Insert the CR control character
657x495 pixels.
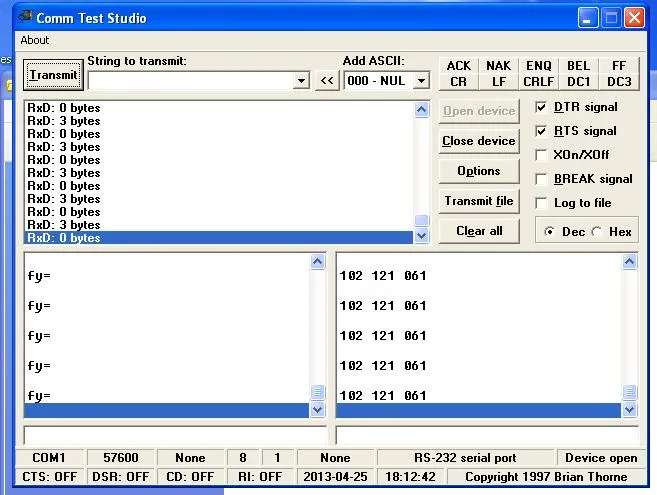[458, 82]
